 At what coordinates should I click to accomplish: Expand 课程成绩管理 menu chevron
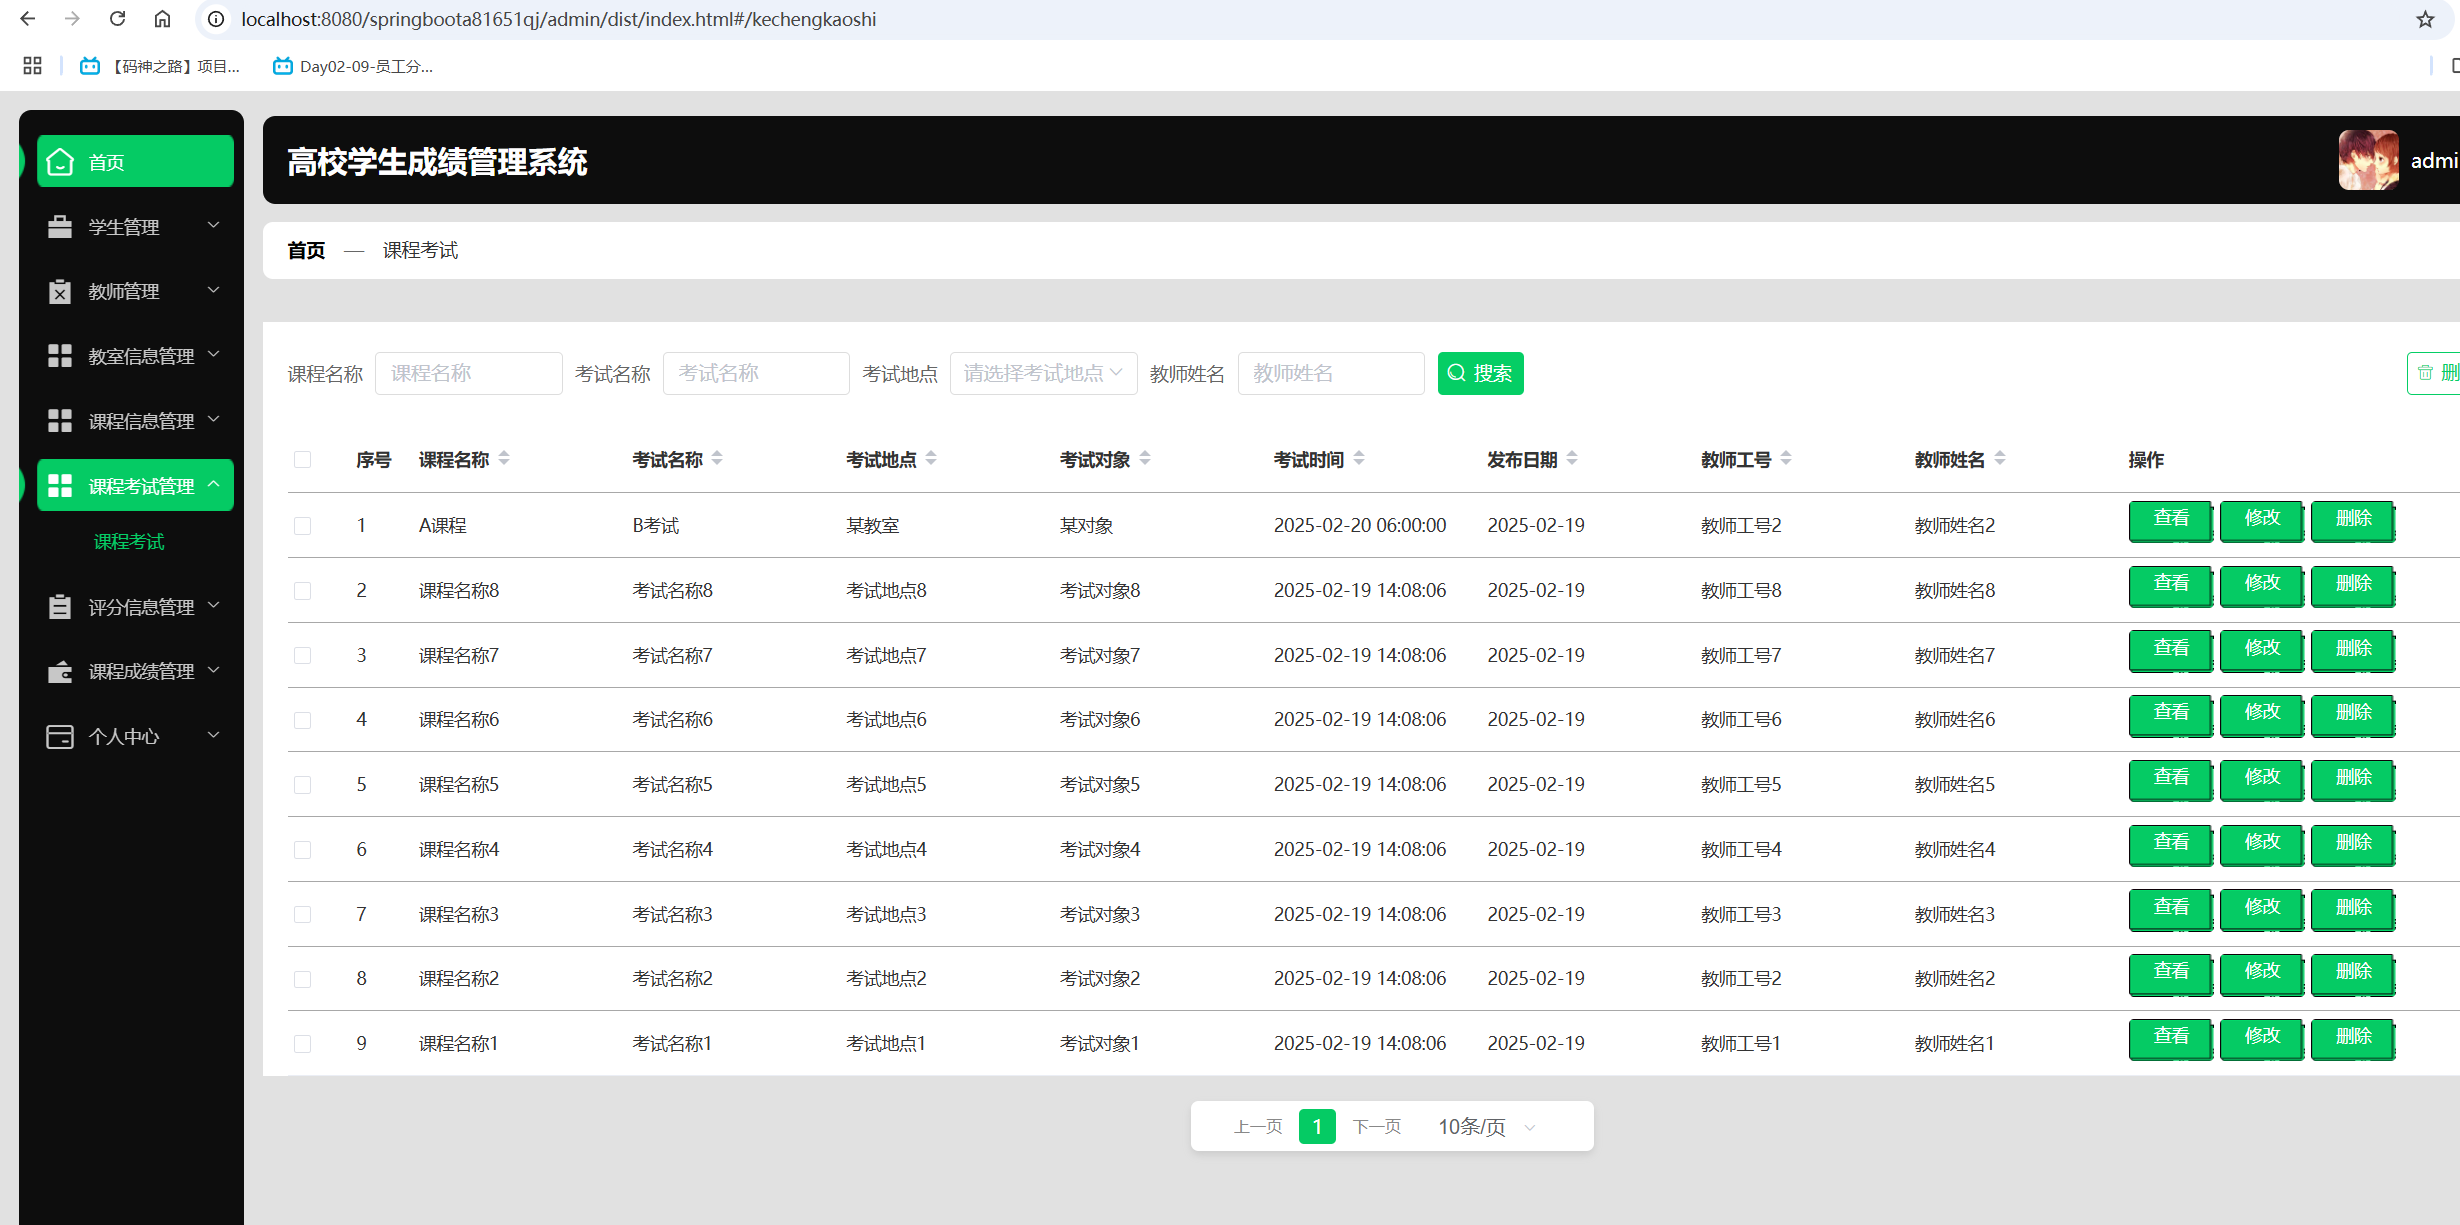[x=213, y=670]
